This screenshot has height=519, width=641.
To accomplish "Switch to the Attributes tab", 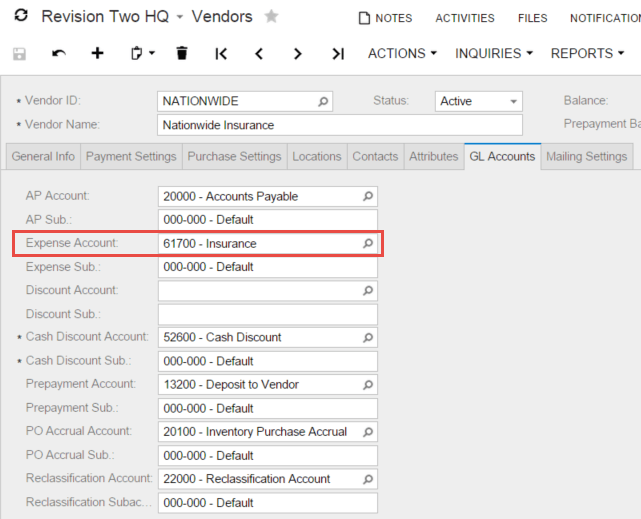I will [x=434, y=156].
